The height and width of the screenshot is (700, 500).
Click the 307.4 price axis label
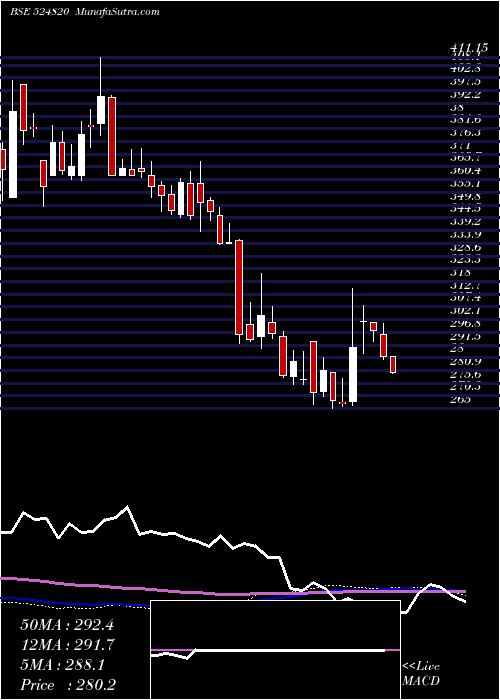click(466, 298)
